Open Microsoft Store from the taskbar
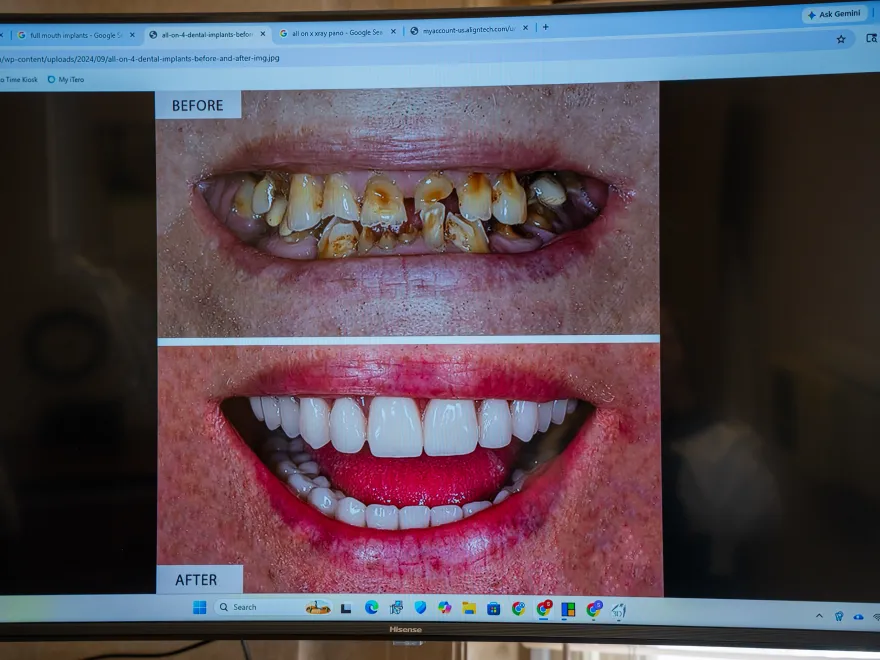The width and height of the screenshot is (880, 660). [x=493, y=608]
